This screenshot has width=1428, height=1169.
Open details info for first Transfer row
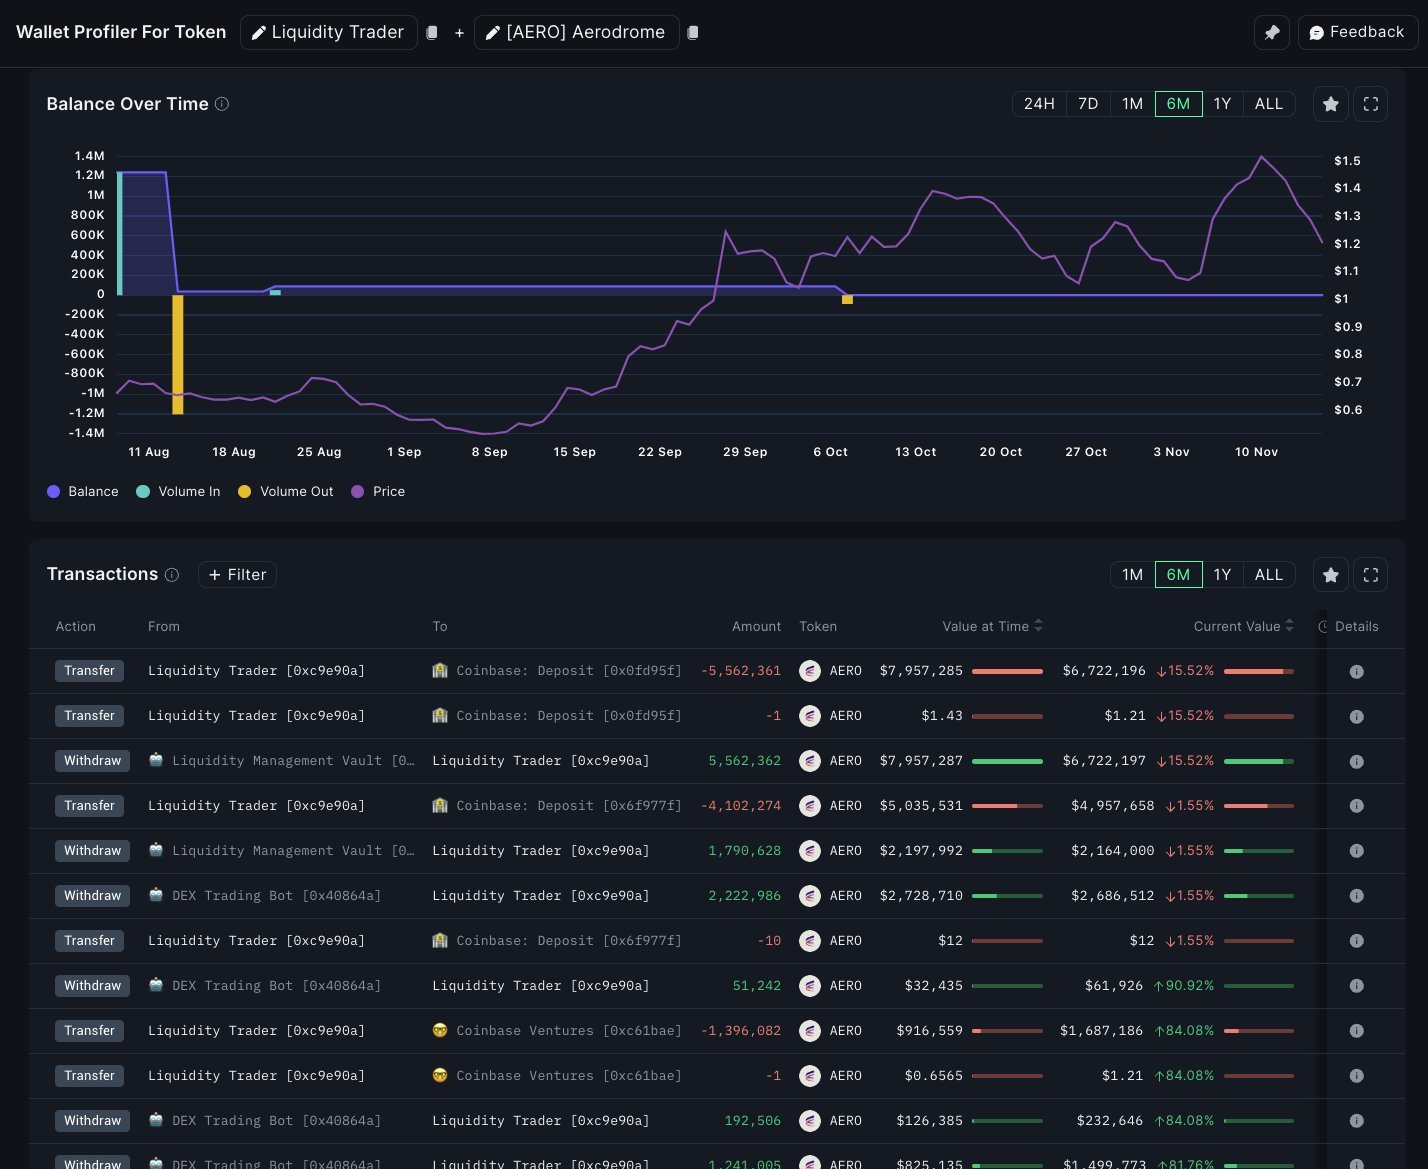(x=1356, y=672)
